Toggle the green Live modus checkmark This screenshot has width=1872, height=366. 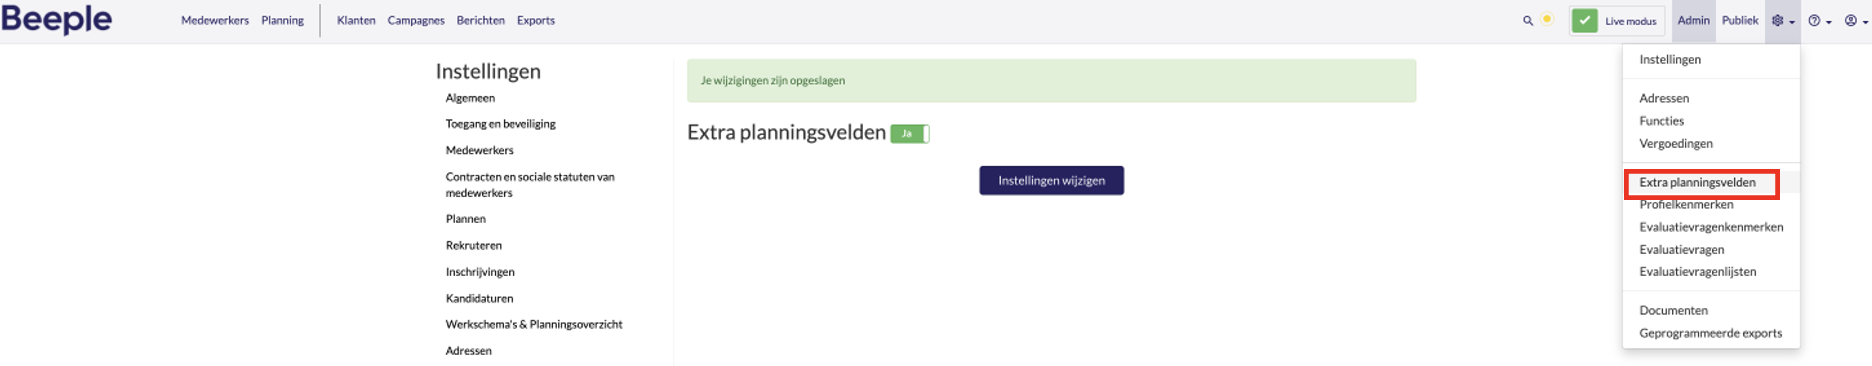1585,20
